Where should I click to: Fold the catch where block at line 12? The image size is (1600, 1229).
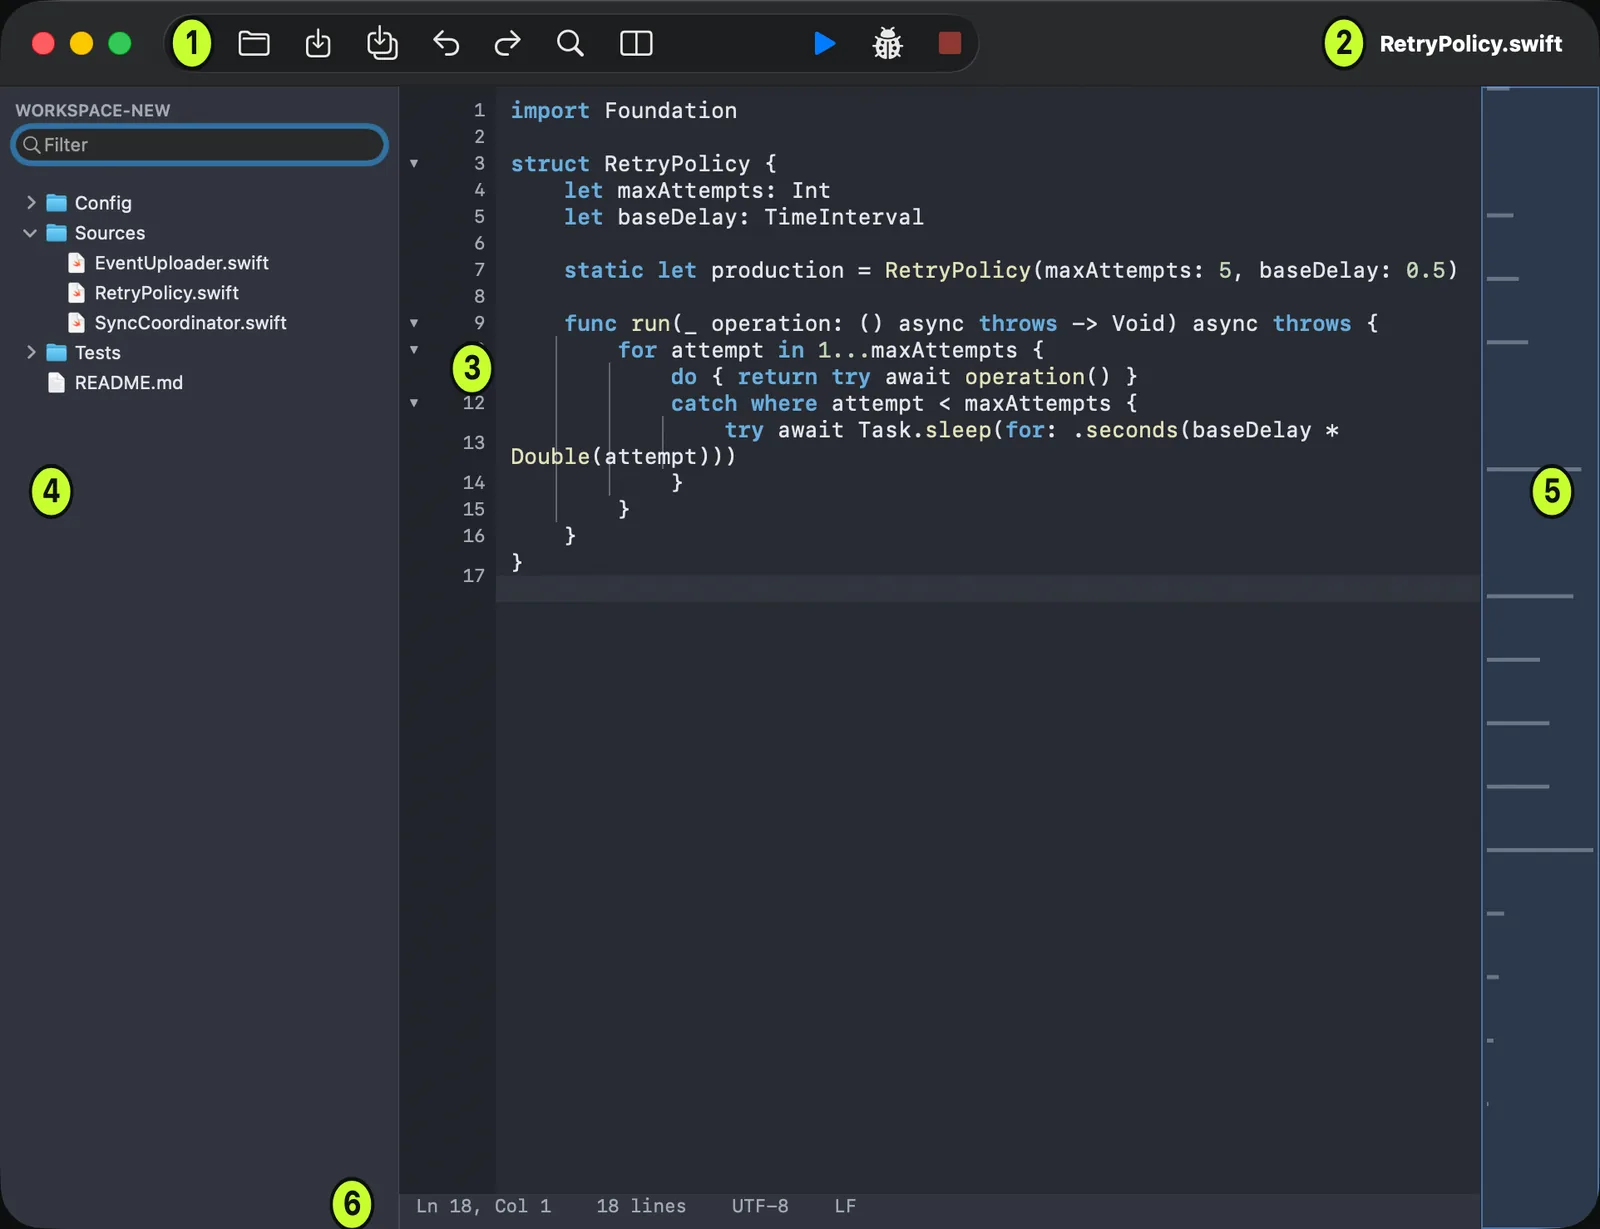[414, 403]
